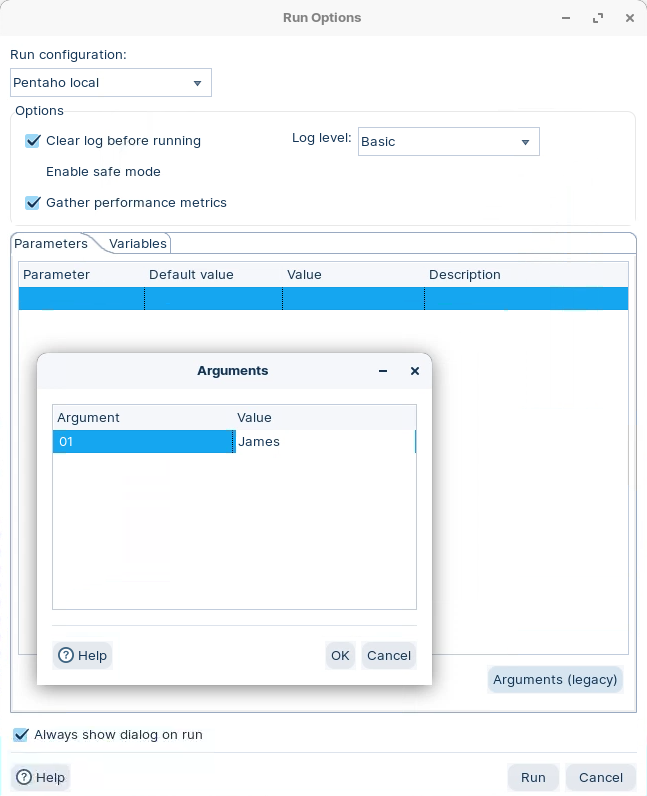Click the Arguments (legacy) button
This screenshot has width=647, height=796.
(x=555, y=680)
